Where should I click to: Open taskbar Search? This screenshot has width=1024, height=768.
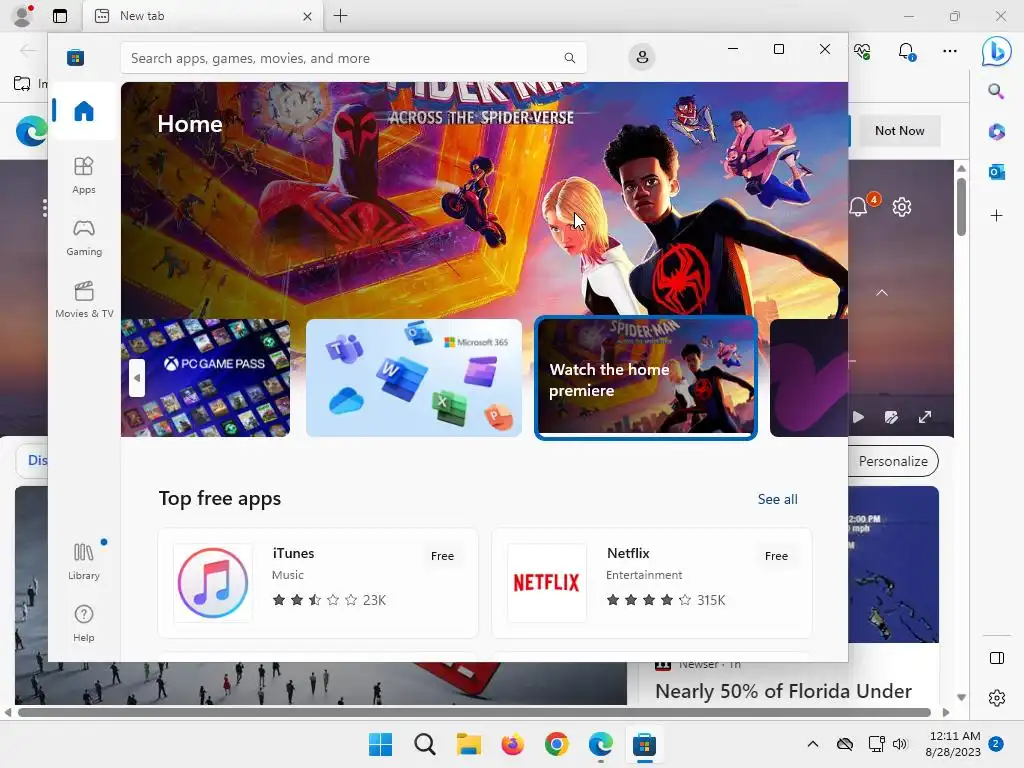(424, 744)
